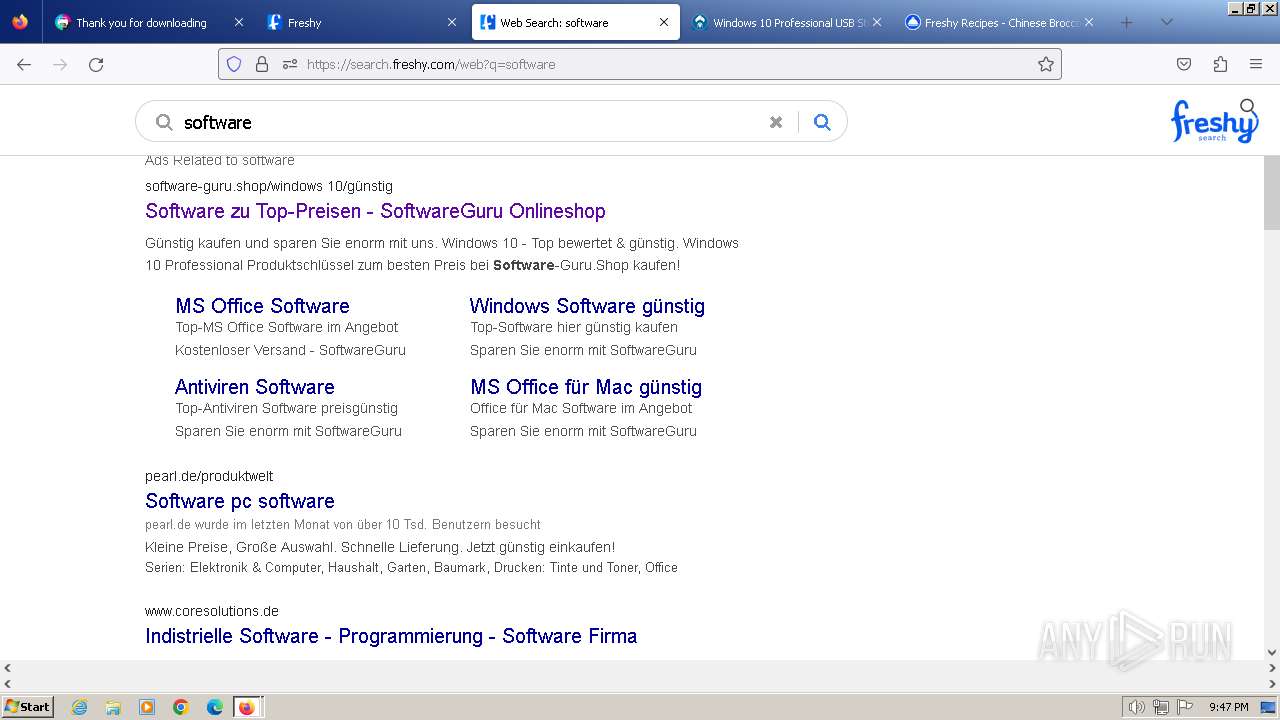Open 'Windows Software günstig' sitelink
Screen dimensions: 1280x720
click(x=587, y=306)
